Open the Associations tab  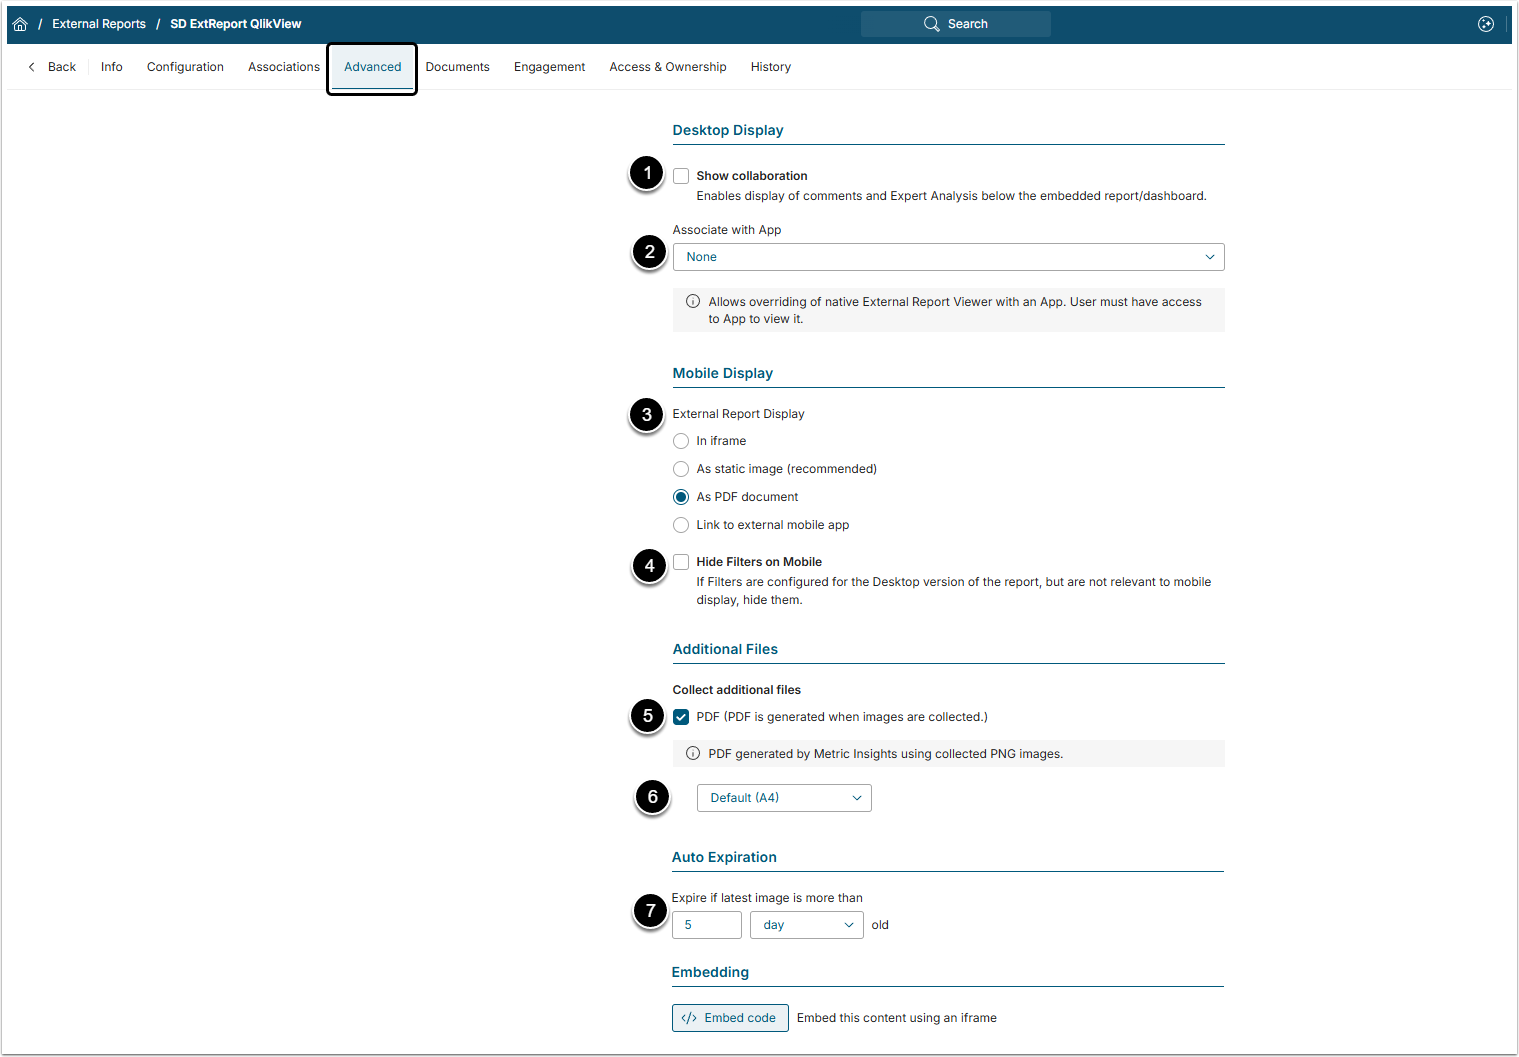(284, 67)
